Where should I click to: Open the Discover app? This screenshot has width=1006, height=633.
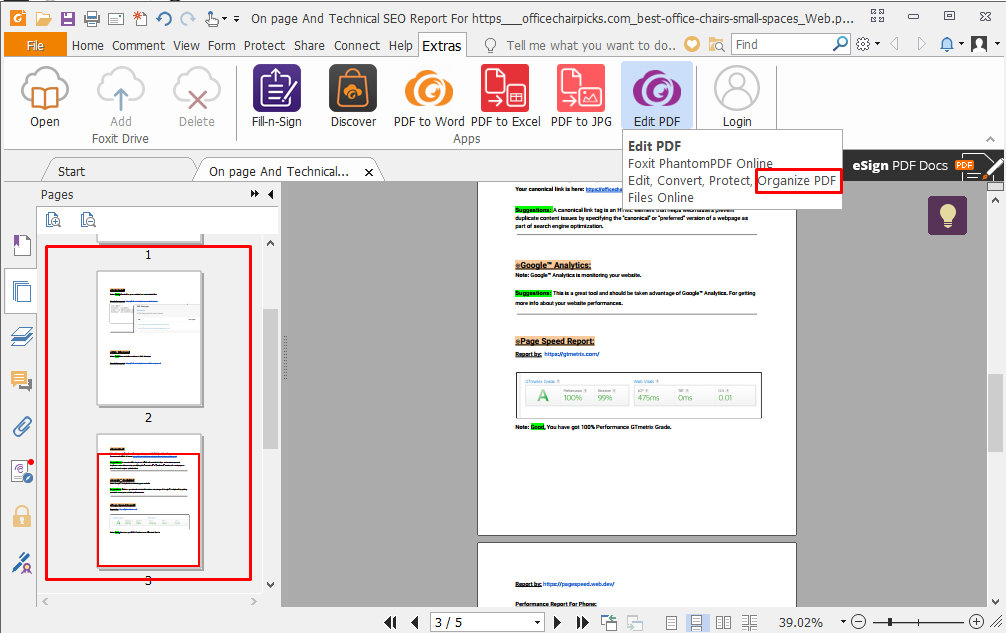click(353, 96)
